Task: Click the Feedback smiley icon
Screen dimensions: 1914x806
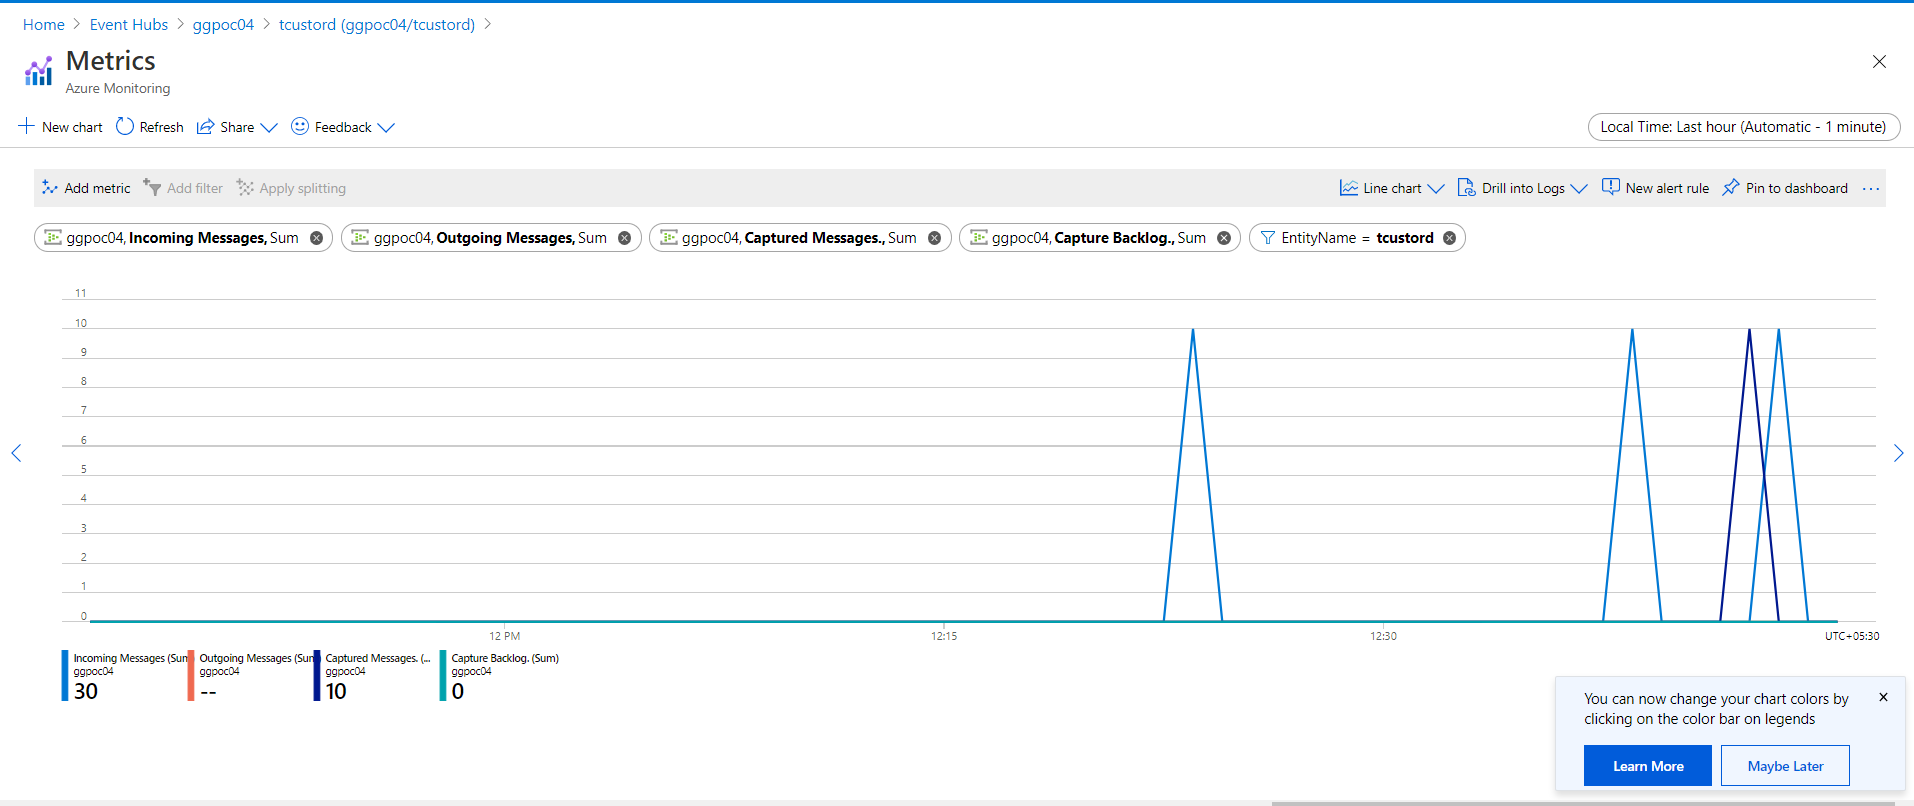Action: tap(300, 126)
